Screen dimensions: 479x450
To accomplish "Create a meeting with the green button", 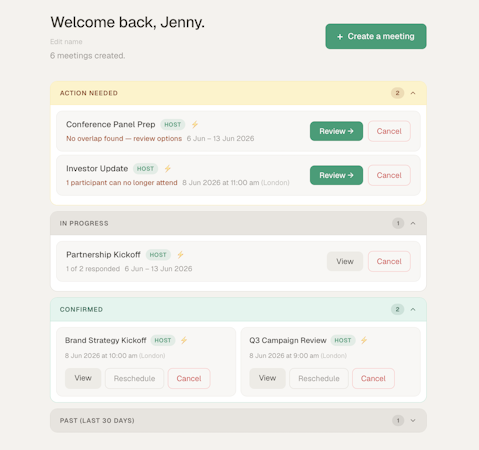I will click(x=376, y=36).
